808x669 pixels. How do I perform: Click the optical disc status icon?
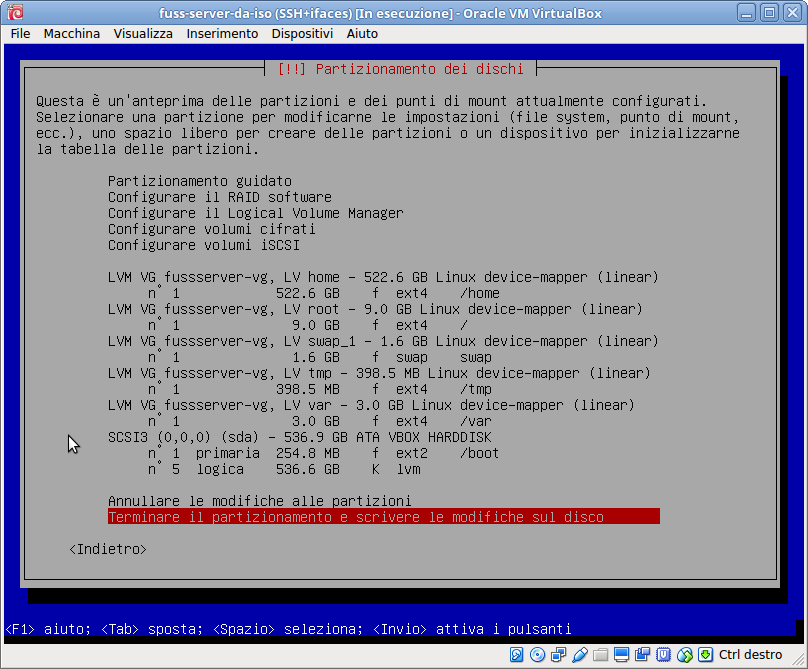pyautogui.click(x=537, y=655)
